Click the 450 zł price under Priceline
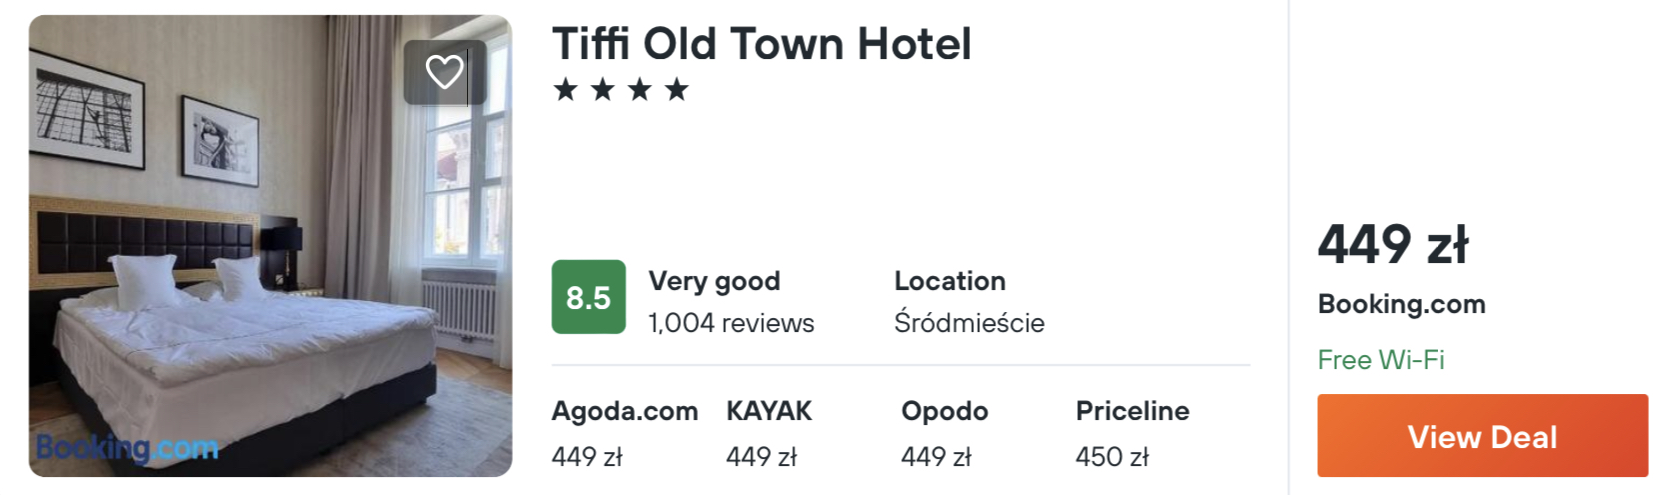The height and width of the screenshot is (495, 1667). [1112, 457]
